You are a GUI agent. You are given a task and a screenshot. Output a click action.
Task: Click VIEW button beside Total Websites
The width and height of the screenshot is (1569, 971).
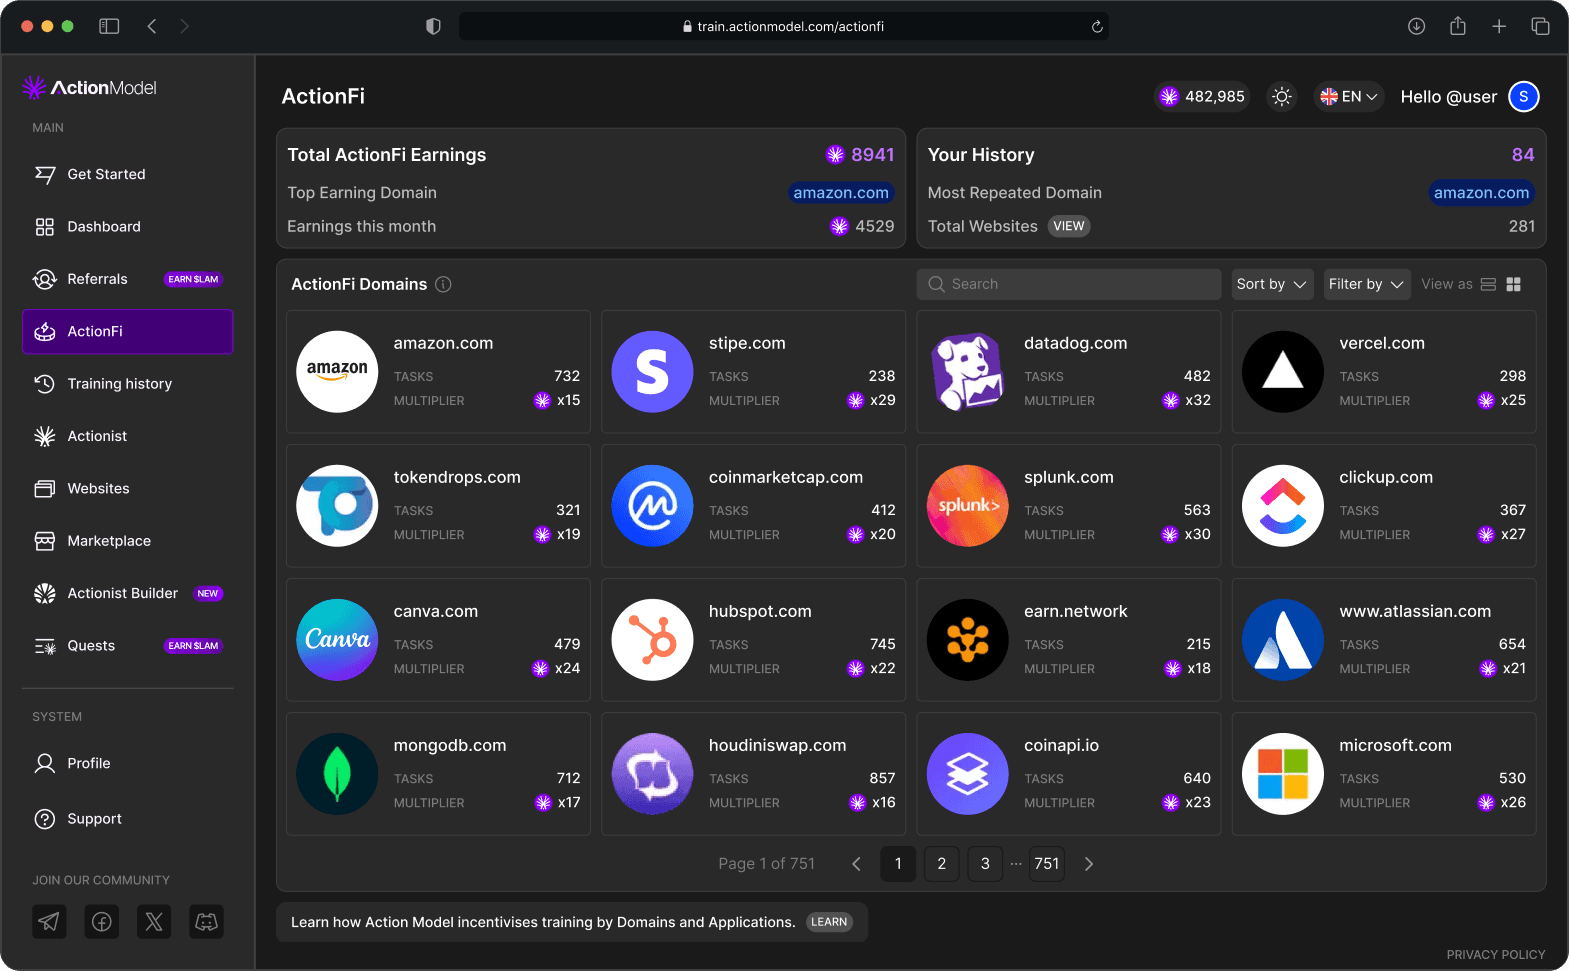[x=1069, y=226]
